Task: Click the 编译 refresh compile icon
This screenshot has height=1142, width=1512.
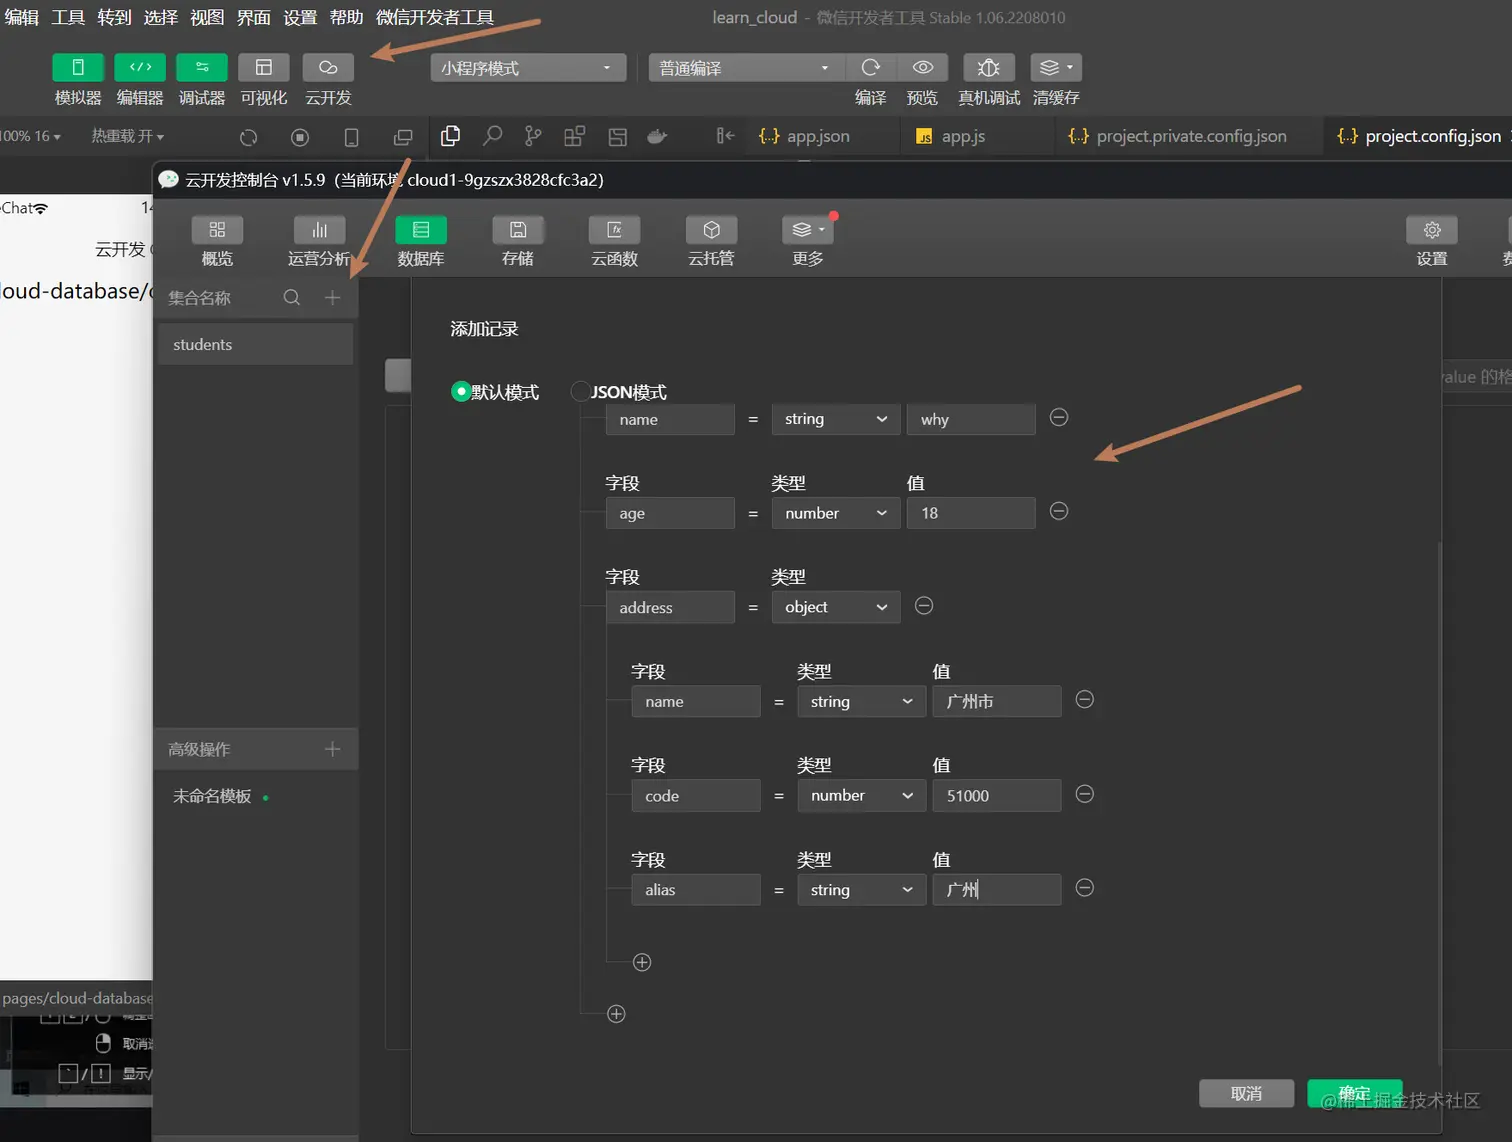Action: [871, 67]
